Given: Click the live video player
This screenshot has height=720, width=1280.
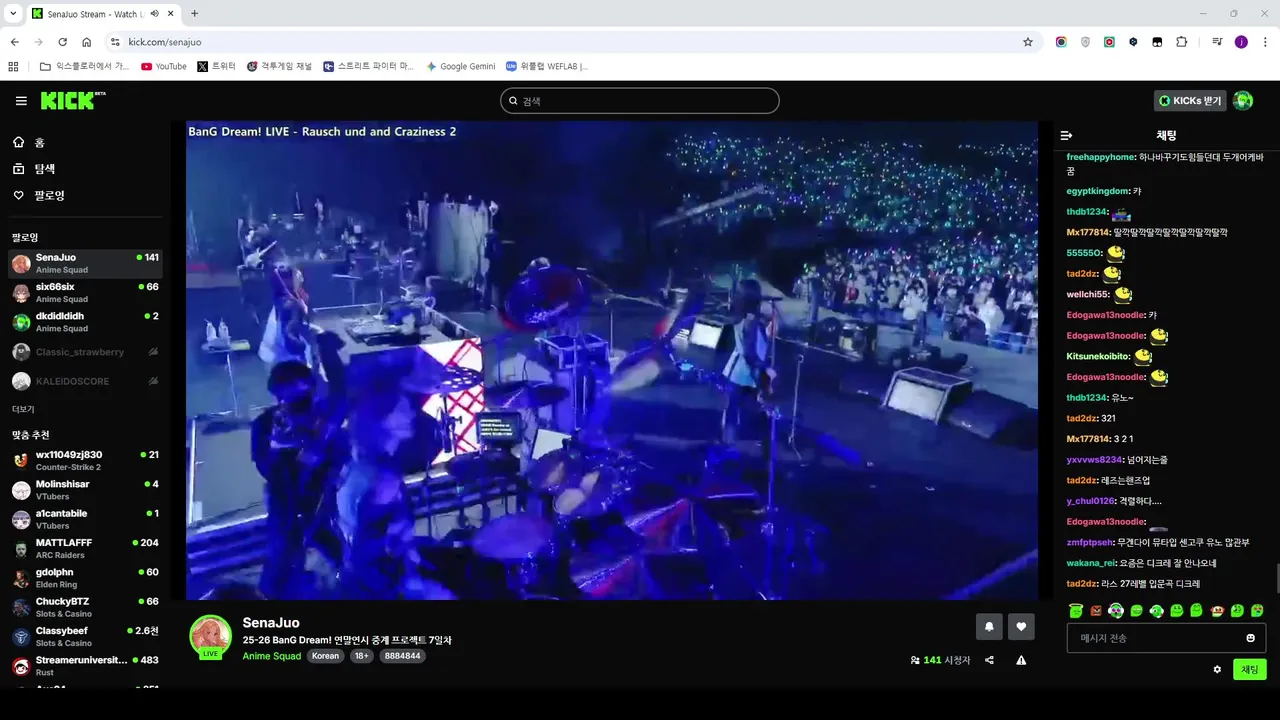Looking at the screenshot, I should 612,360.
